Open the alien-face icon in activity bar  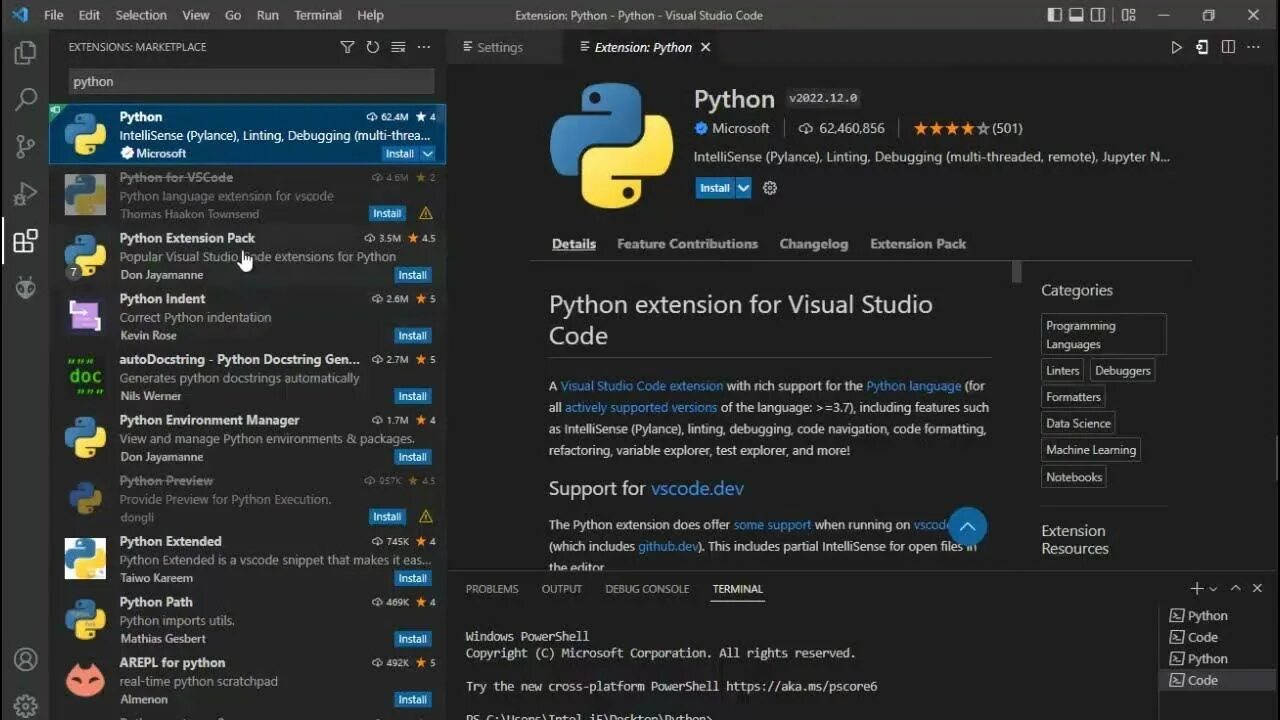[x=25, y=289]
